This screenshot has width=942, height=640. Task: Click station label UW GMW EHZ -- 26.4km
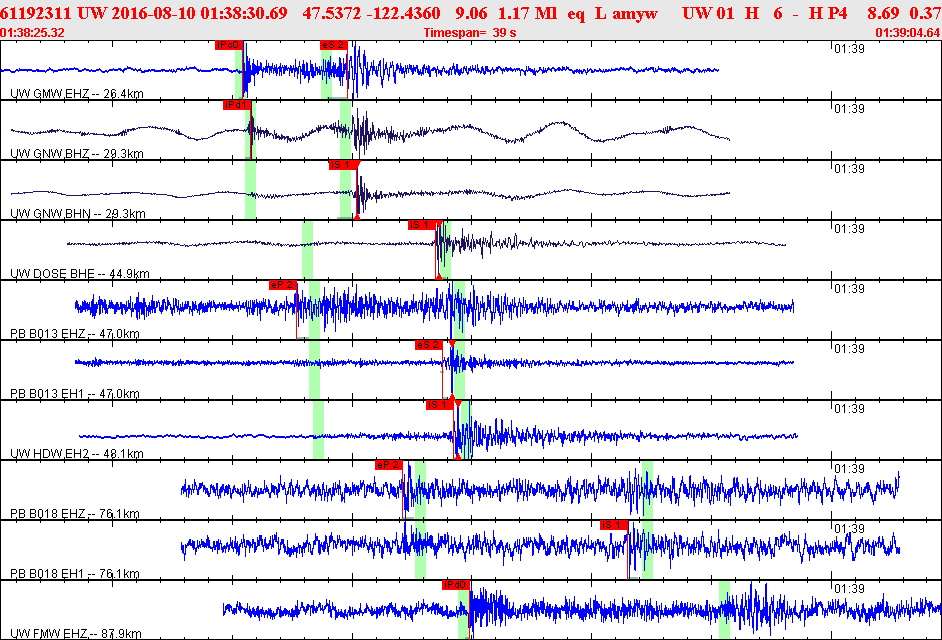(77, 94)
